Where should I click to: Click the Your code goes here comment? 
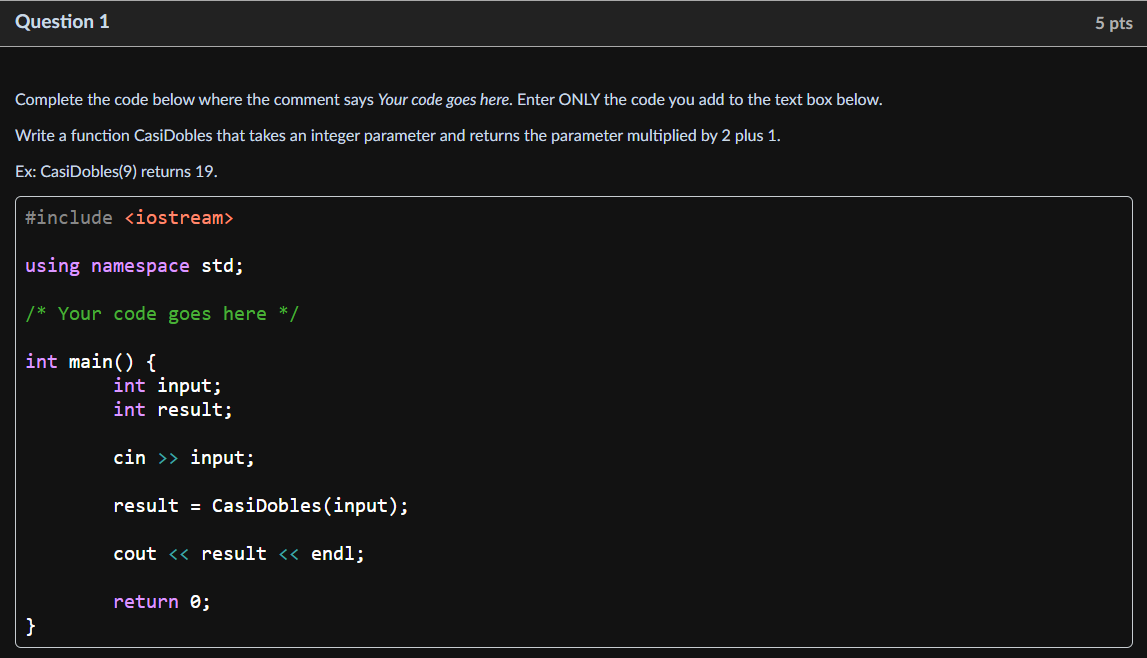coord(162,313)
